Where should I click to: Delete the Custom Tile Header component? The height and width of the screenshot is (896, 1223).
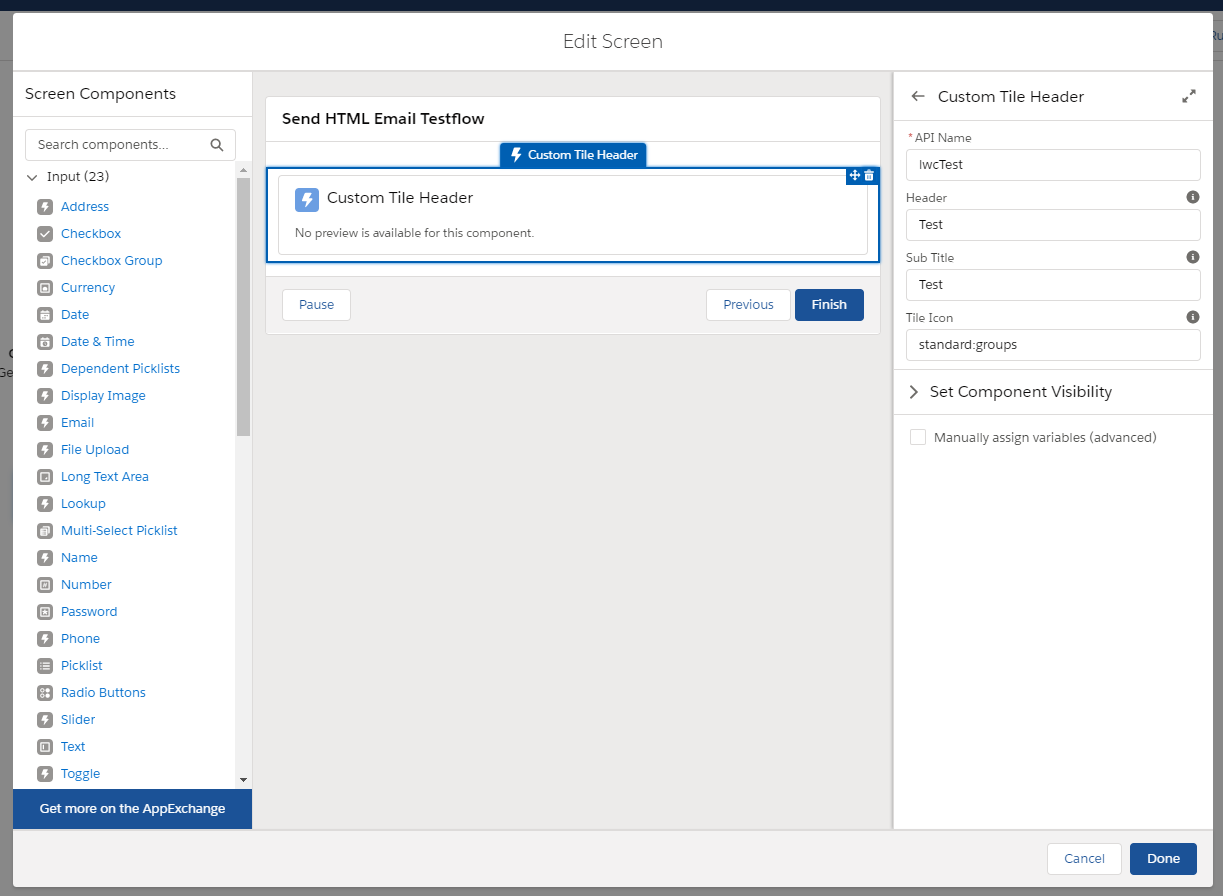click(869, 175)
